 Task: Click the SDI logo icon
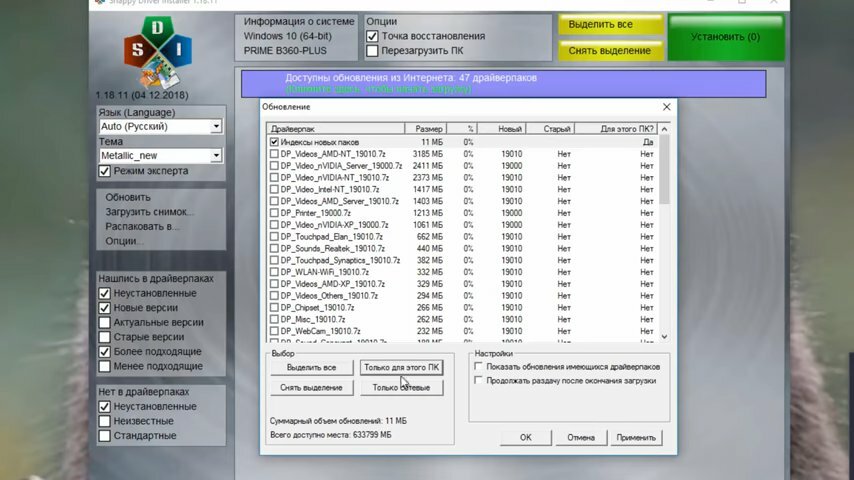158,52
